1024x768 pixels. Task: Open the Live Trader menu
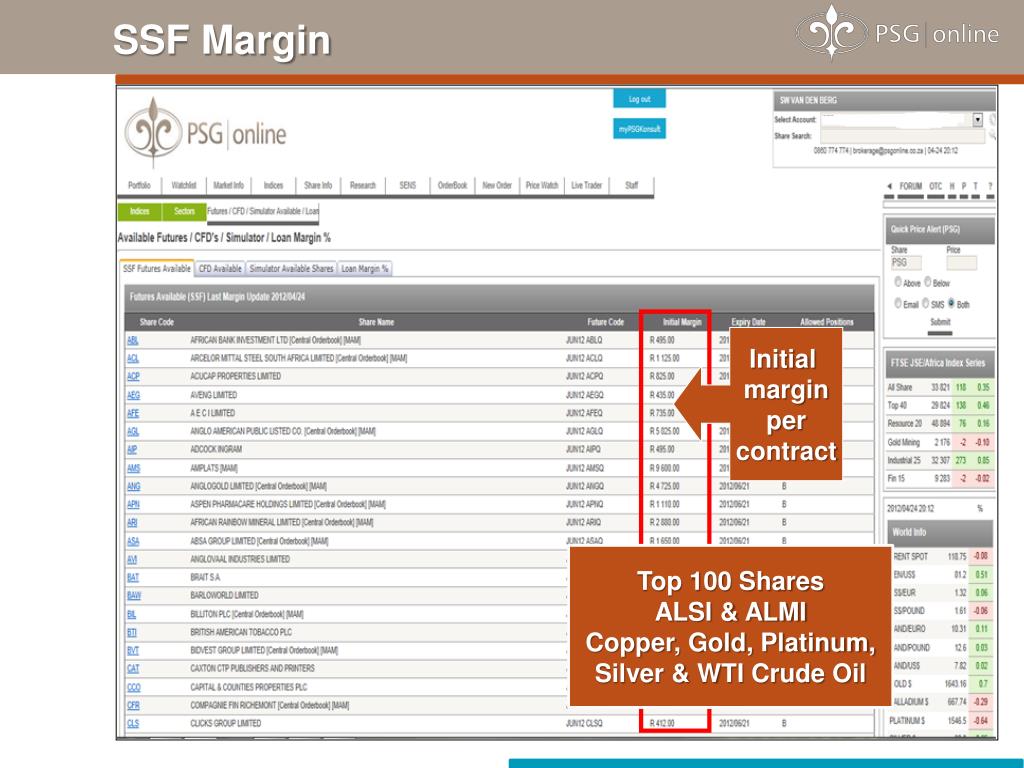tap(586, 185)
